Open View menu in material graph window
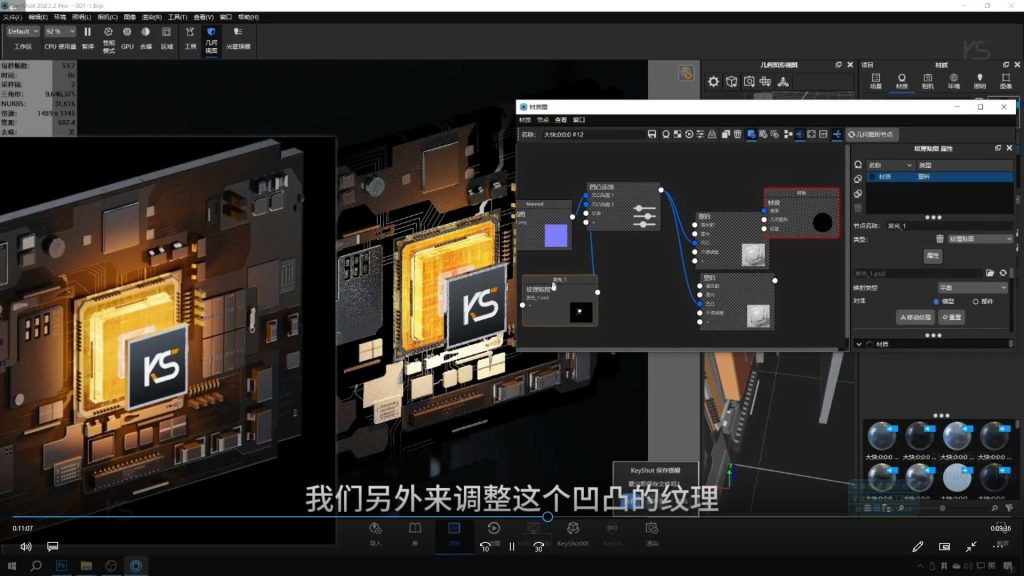The width and height of the screenshot is (1024, 576). (561, 120)
